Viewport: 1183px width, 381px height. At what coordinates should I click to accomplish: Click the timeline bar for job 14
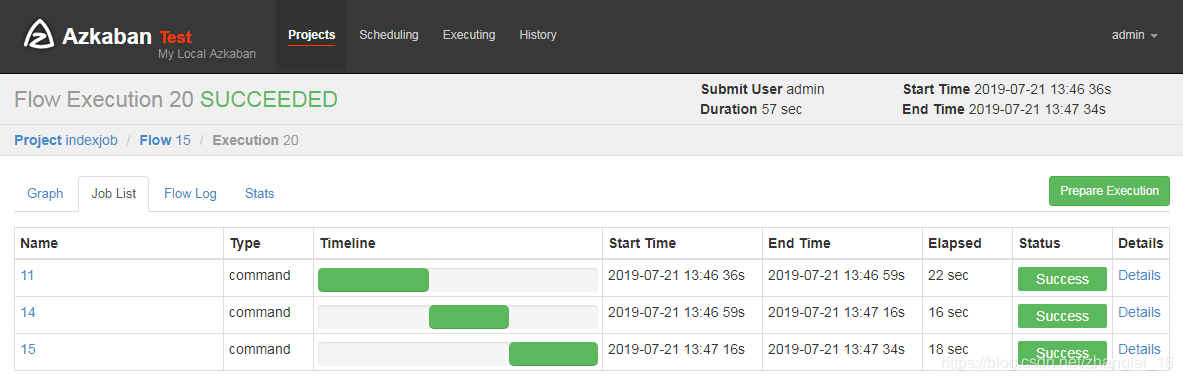(469, 317)
